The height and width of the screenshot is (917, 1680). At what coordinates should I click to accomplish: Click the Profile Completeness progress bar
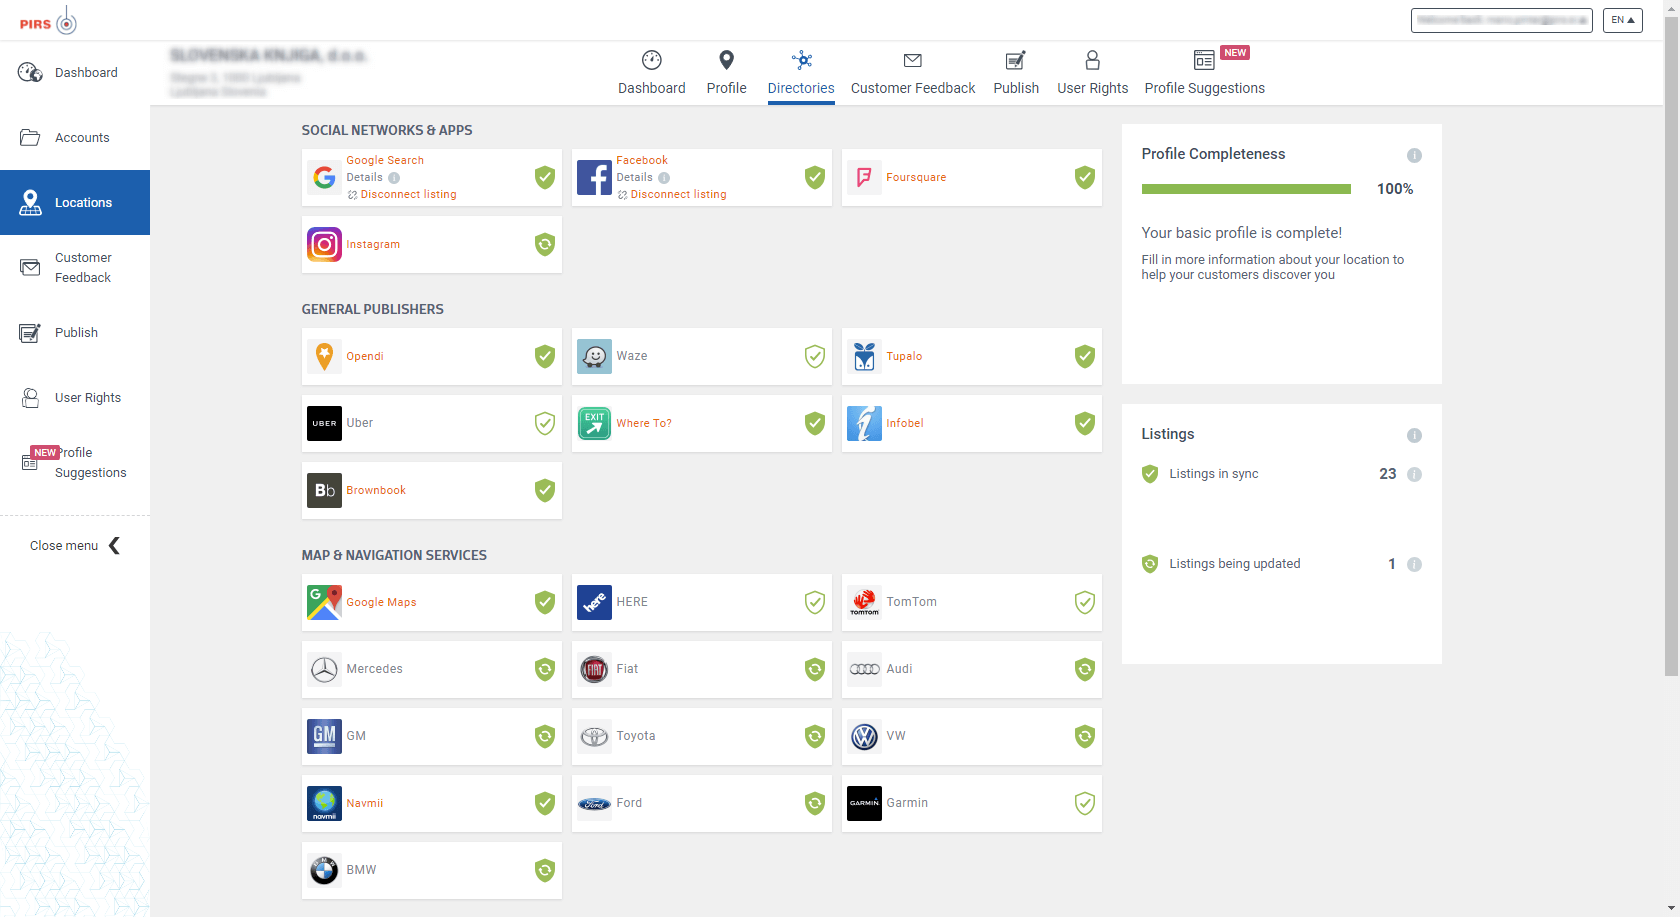pyautogui.click(x=1246, y=189)
